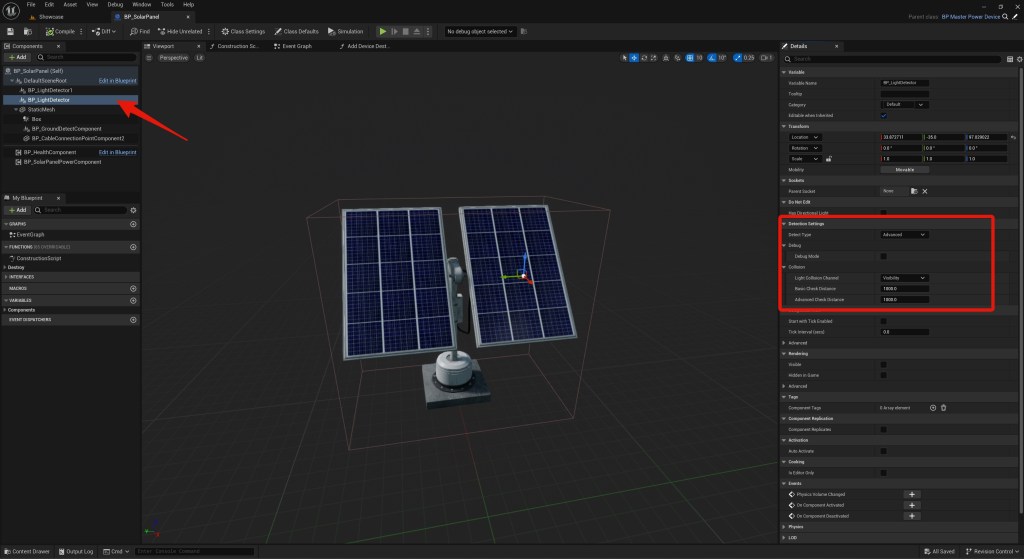Viewport: 1024px width, 559px height.
Task: Toggle Editable when Inherited checkbox
Action: pos(883,115)
